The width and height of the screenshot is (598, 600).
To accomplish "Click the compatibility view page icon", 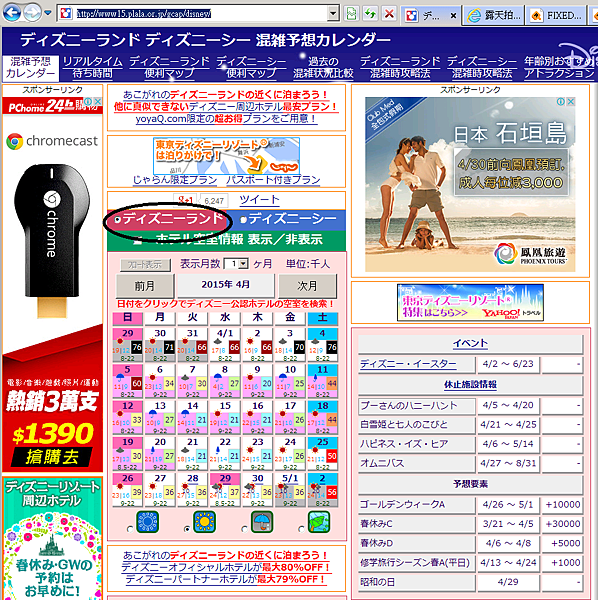I will click(351, 15).
